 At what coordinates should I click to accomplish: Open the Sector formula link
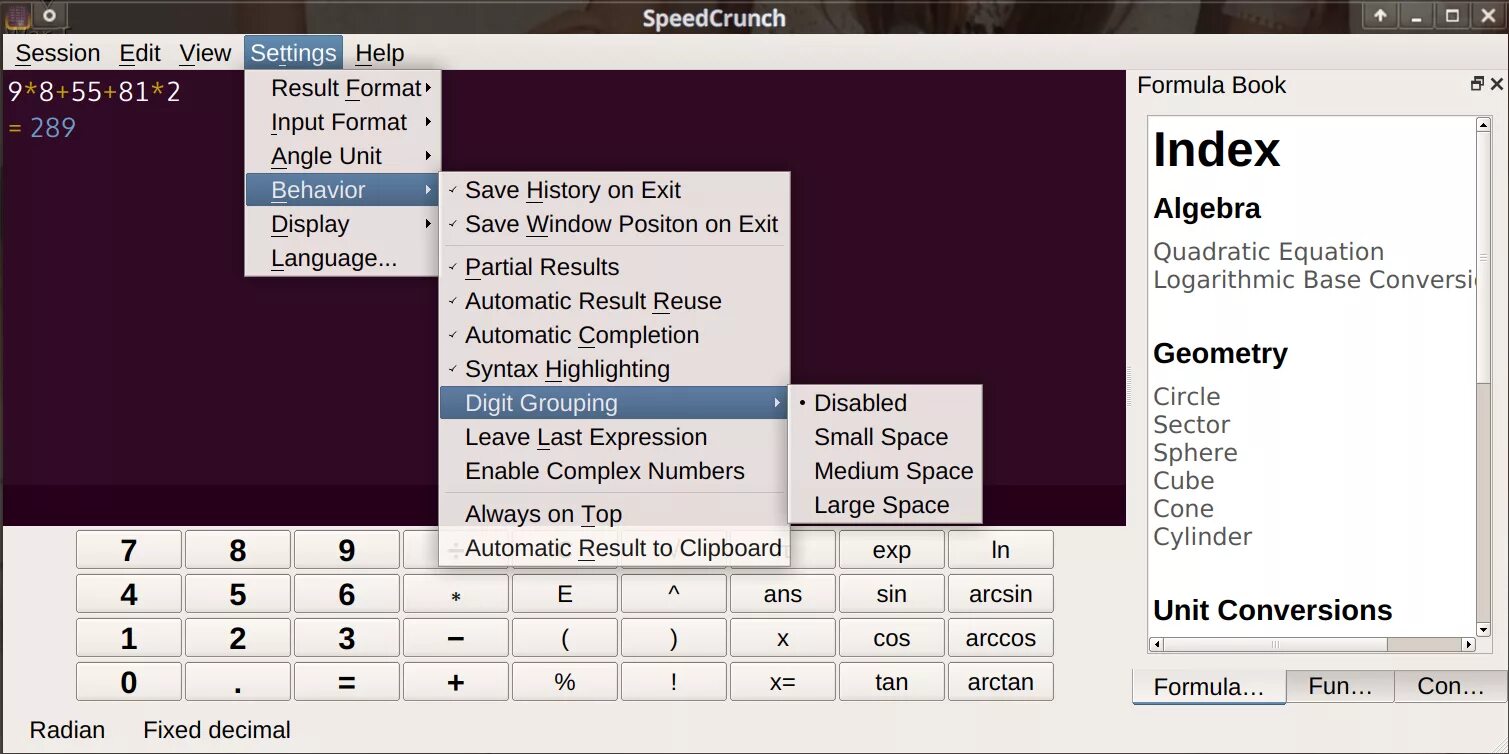[x=1192, y=425]
